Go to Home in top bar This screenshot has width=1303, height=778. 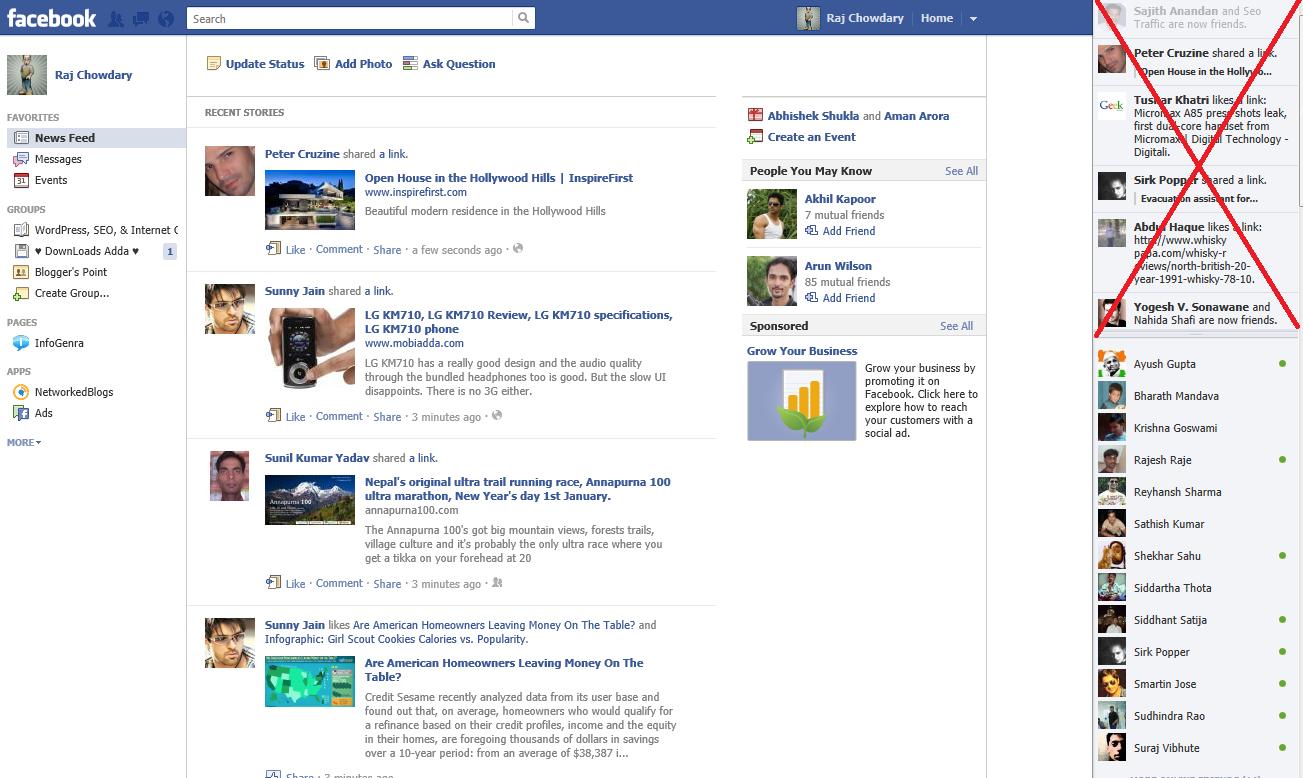point(936,18)
